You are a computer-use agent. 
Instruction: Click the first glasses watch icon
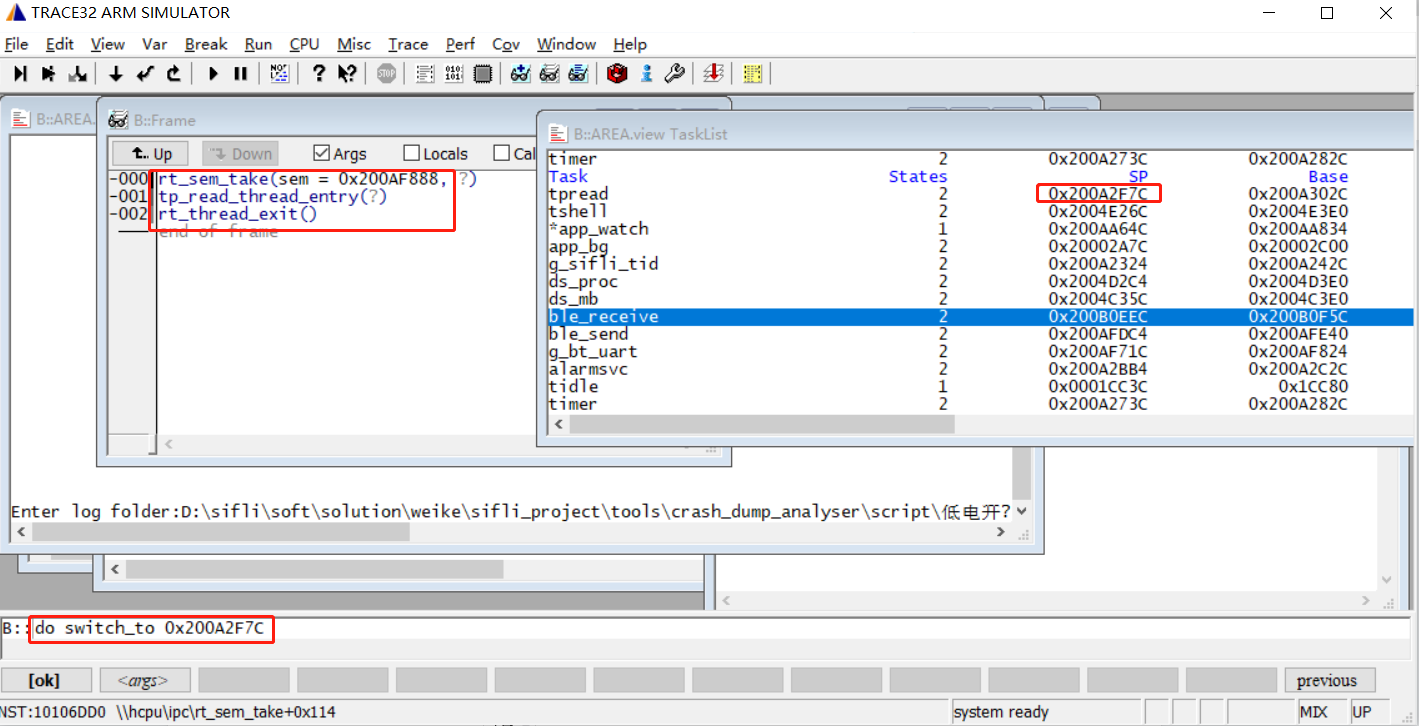coord(520,73)
